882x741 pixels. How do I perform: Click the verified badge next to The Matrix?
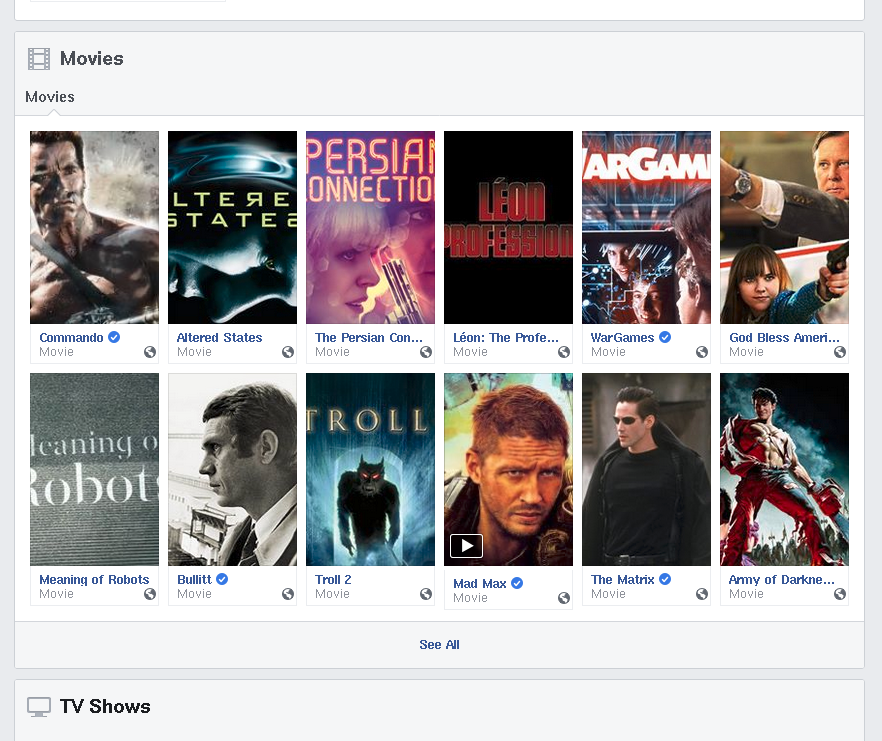(665, 579)
